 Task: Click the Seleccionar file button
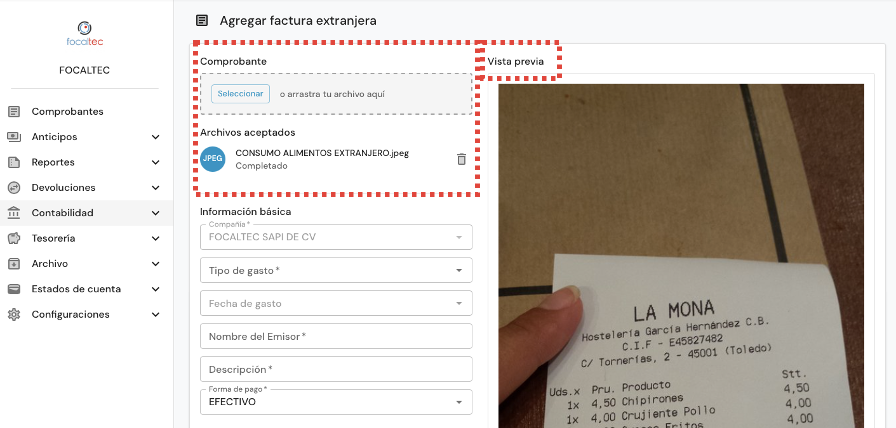pos(241,94)
